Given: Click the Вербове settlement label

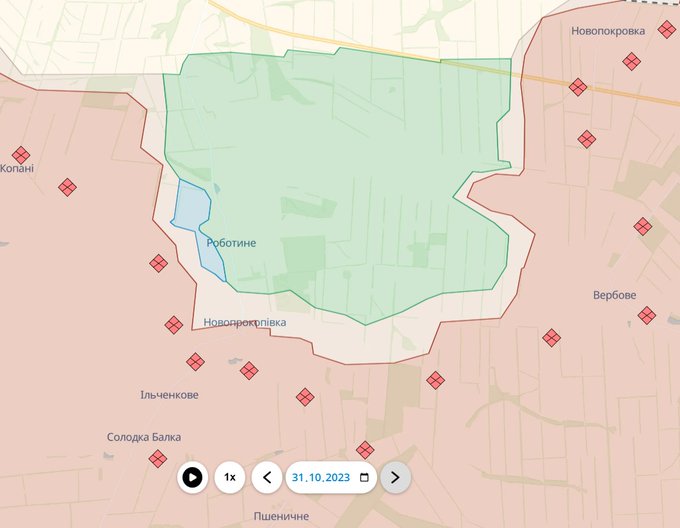Looking at the screenshot, I should (615, 295).
